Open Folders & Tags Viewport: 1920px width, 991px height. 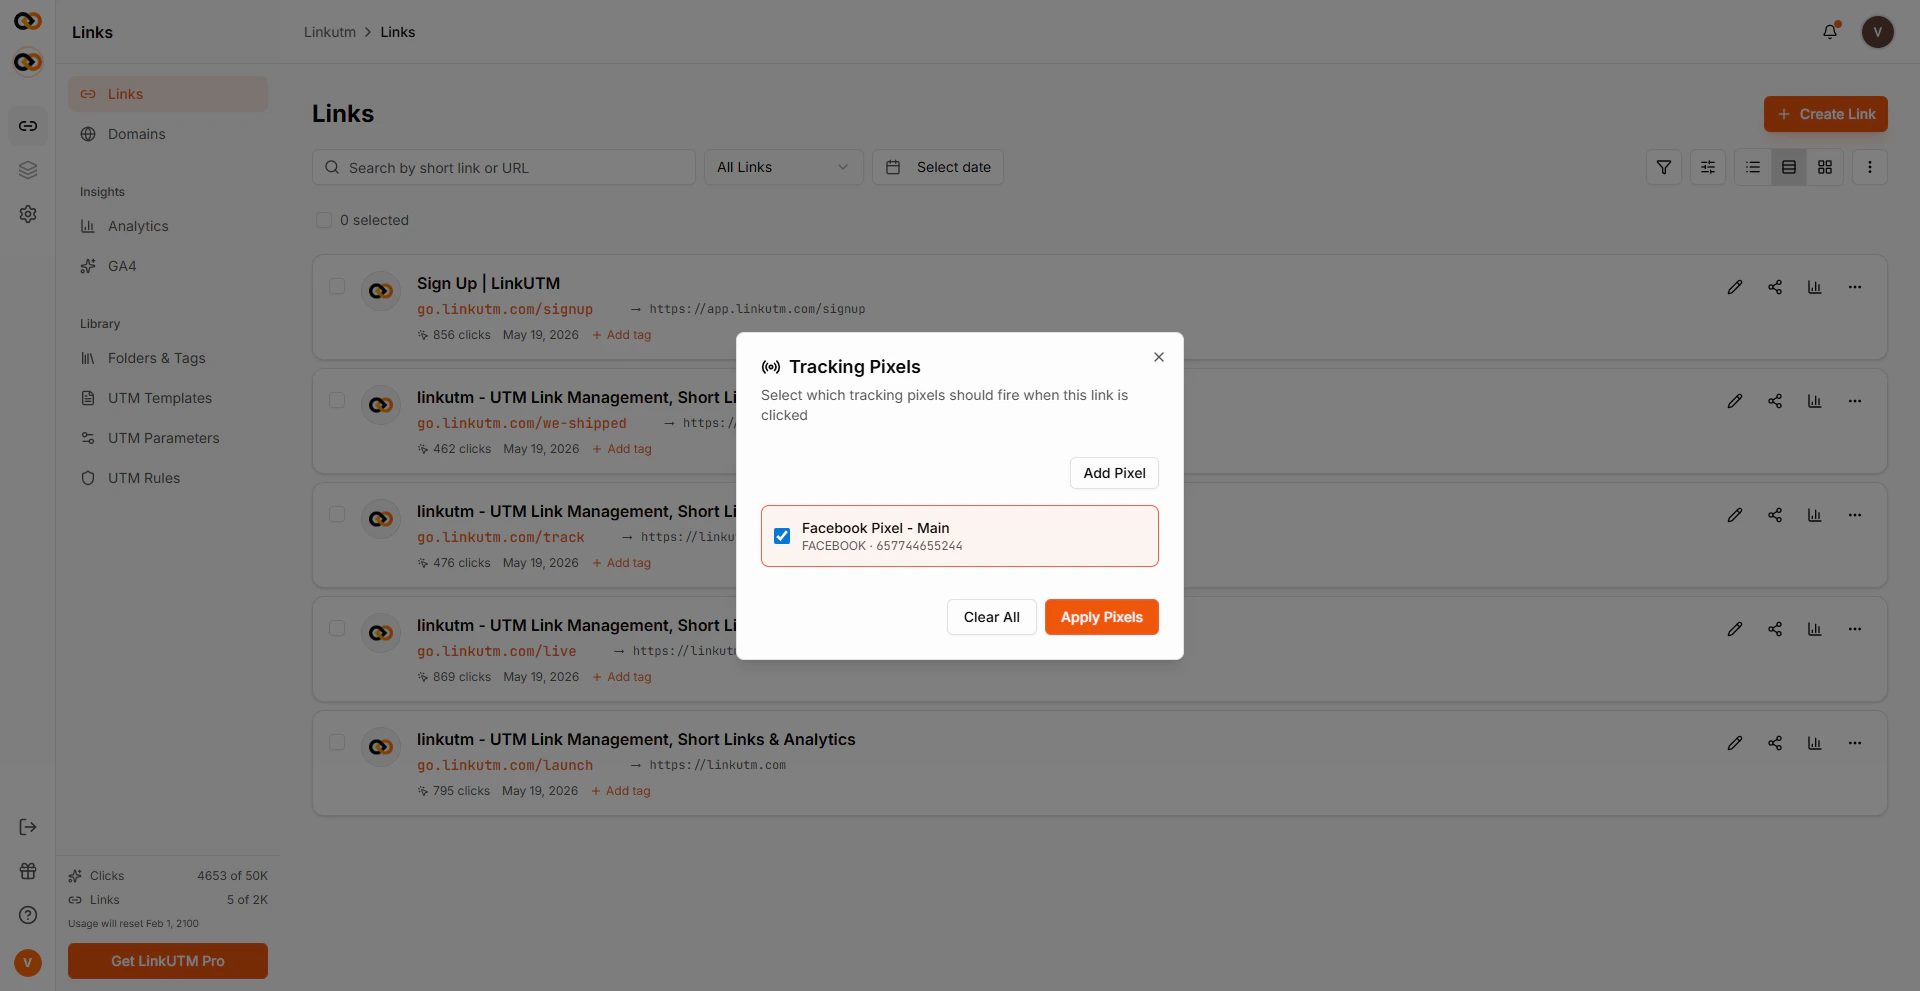(168, 358)
